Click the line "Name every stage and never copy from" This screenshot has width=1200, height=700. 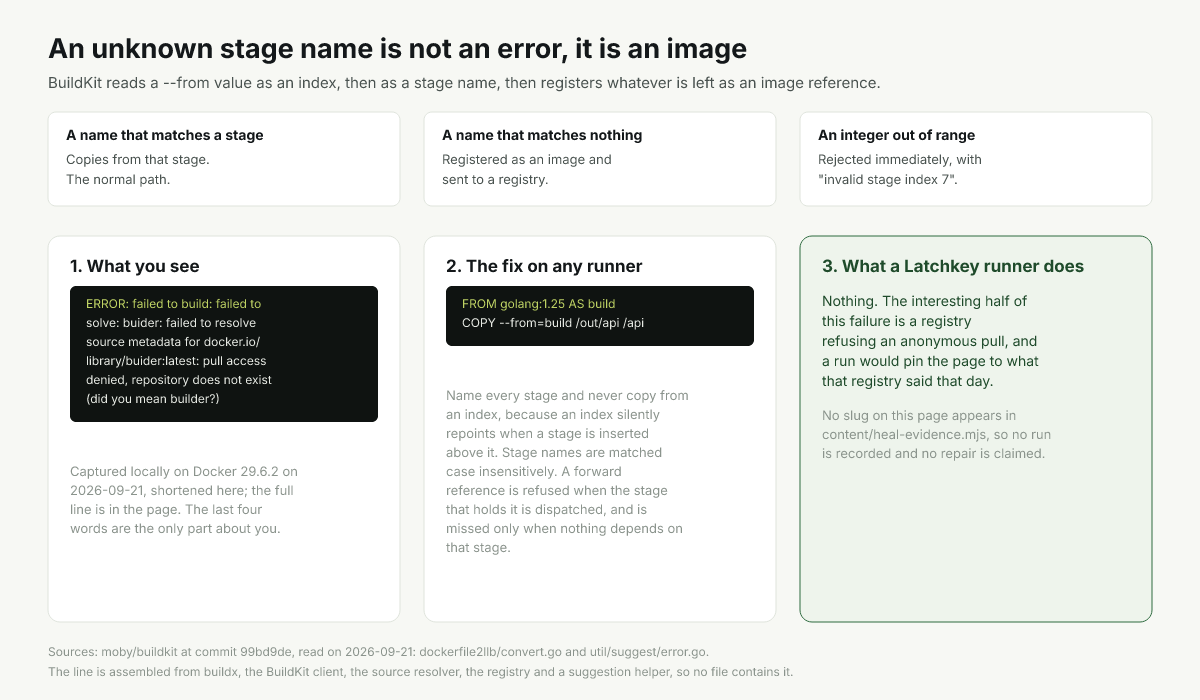[x=567, y=395]
